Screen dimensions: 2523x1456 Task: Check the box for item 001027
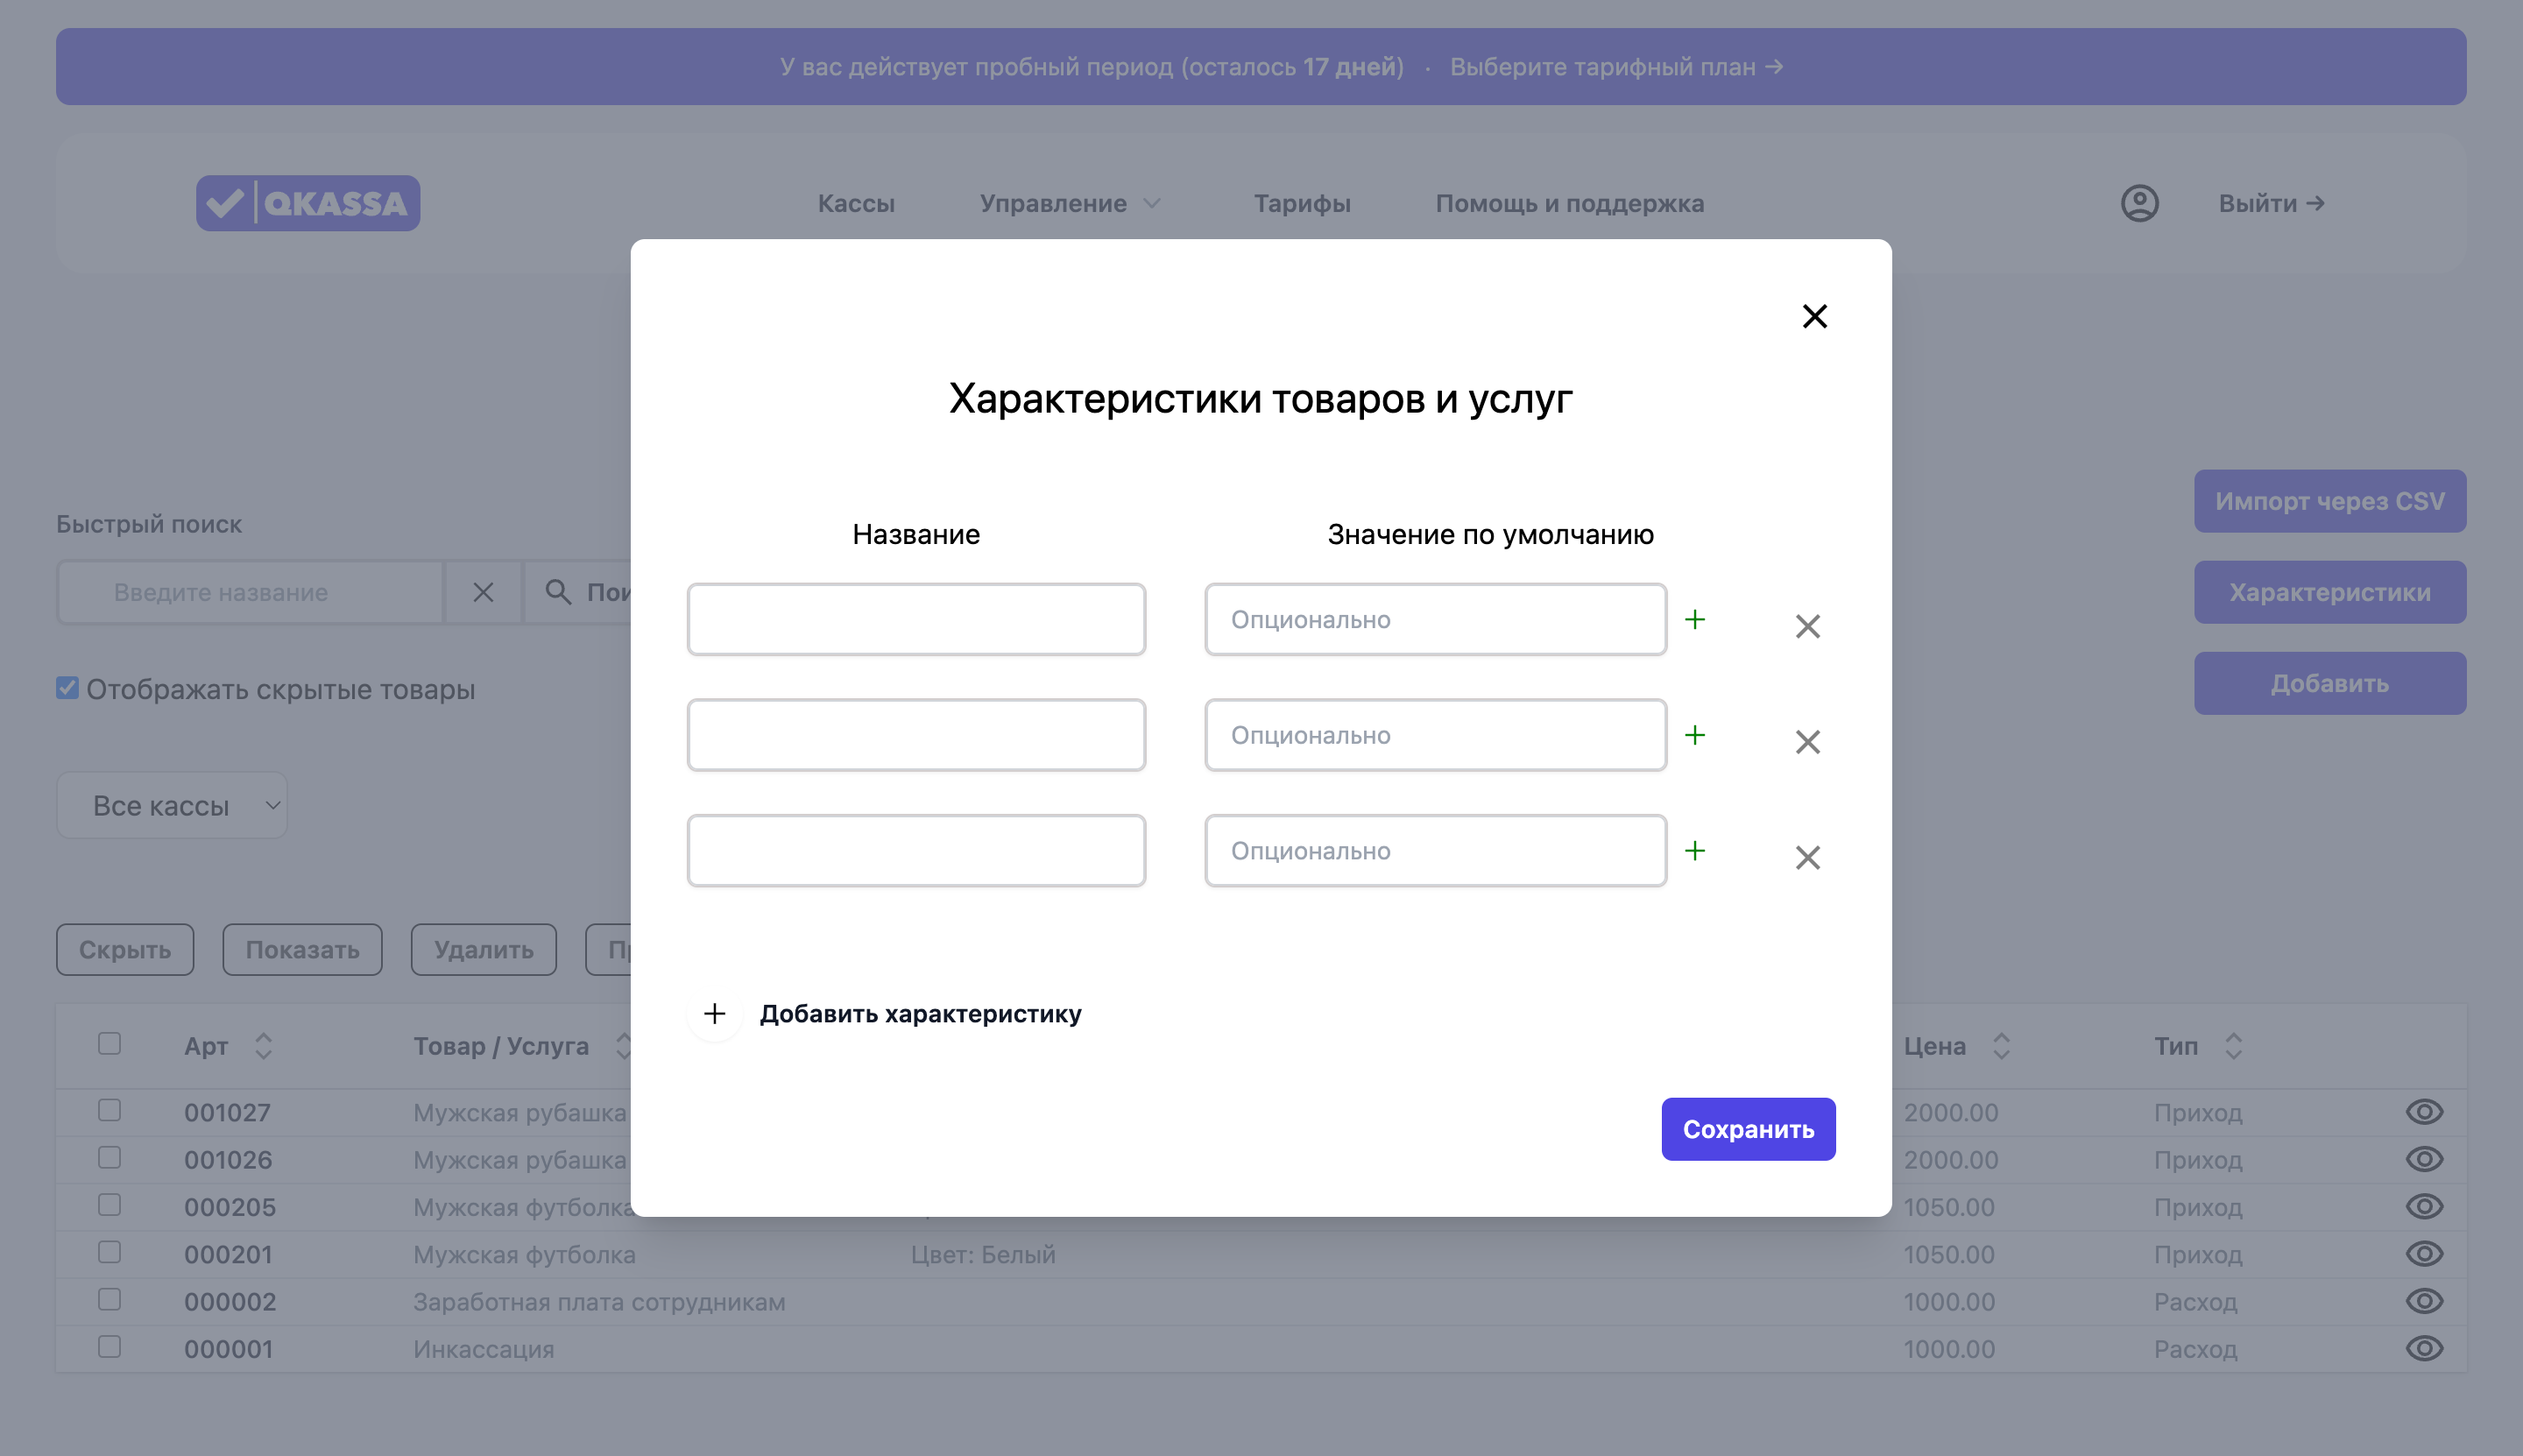[110, 1110]
